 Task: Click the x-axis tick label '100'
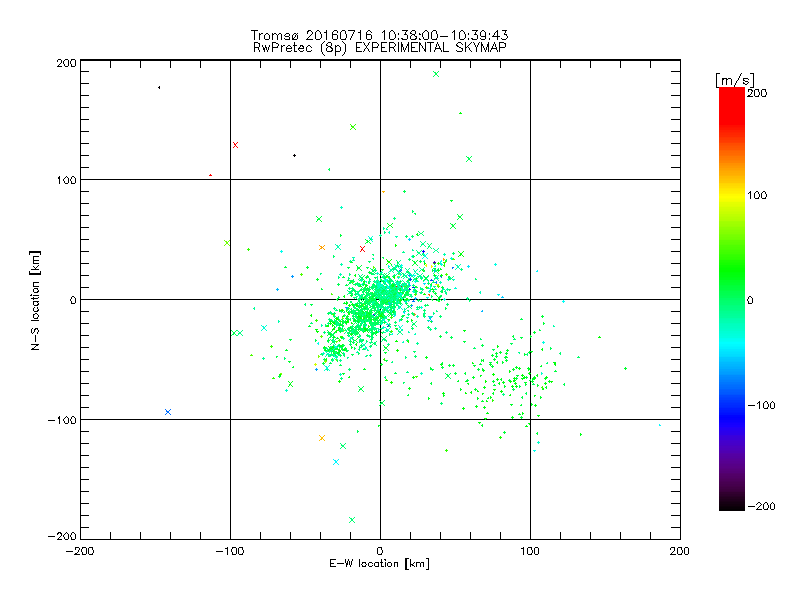click(530, 551)
